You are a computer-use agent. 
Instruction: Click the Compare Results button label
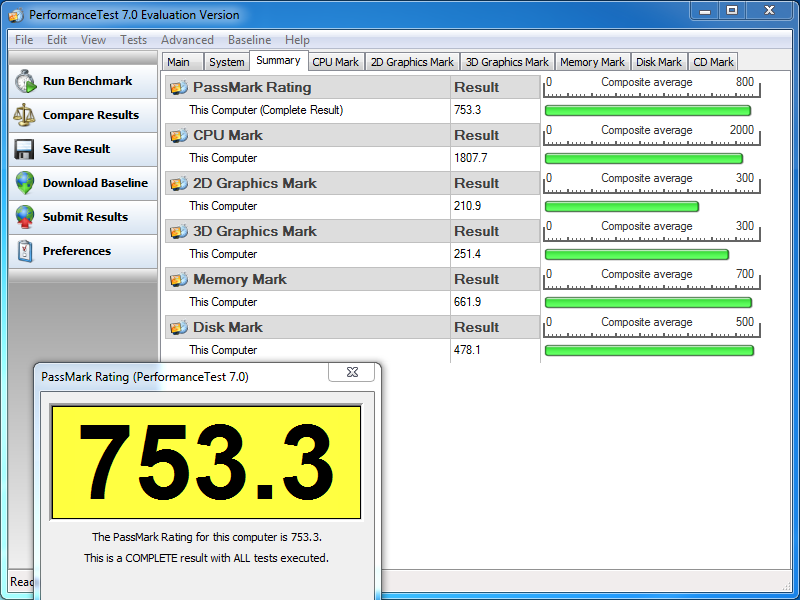(x=91, y=115)
